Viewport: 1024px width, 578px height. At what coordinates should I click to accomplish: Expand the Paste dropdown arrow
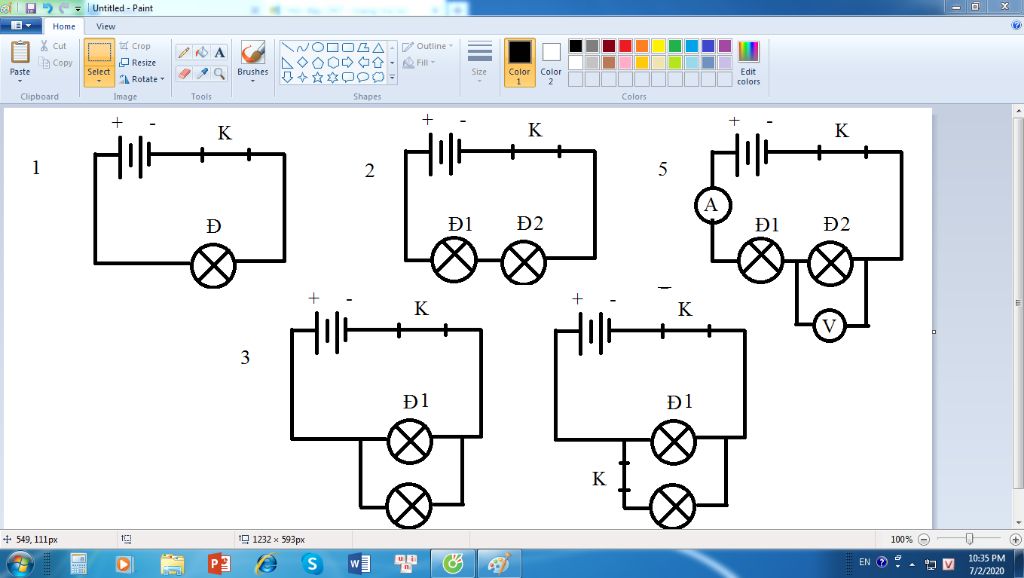tap(20, 81)
